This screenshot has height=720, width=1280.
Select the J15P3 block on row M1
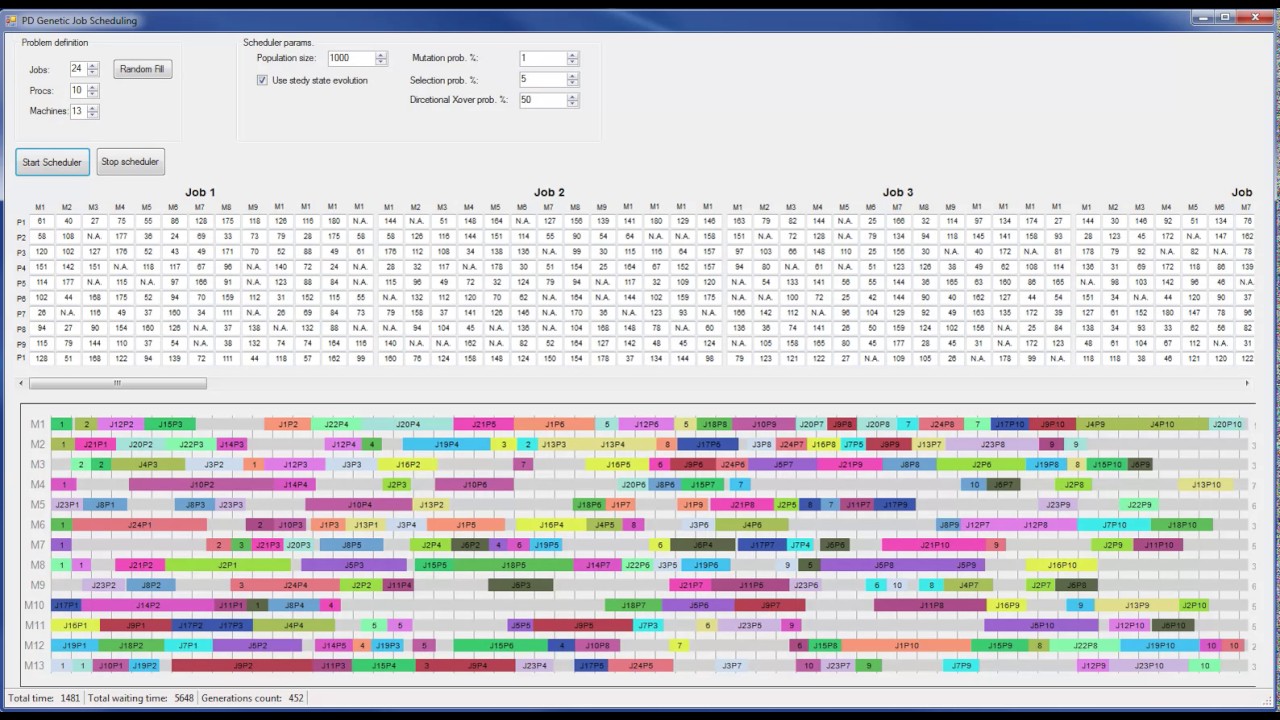pyautogui.click(x=170, y=424)
